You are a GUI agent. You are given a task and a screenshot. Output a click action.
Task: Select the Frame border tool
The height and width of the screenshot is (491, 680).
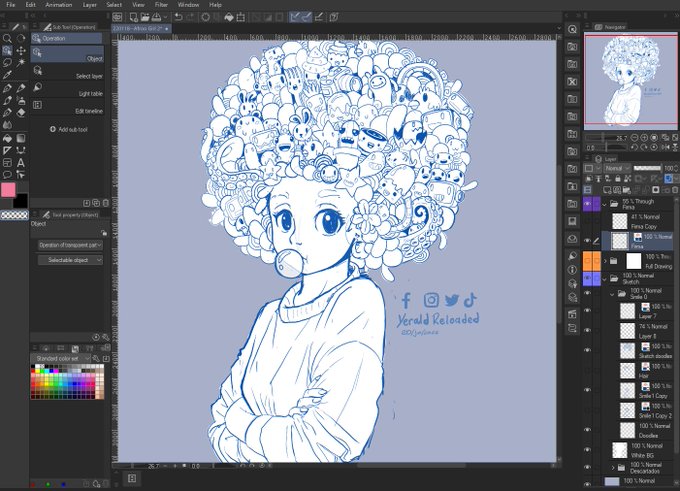coord(7,163)
